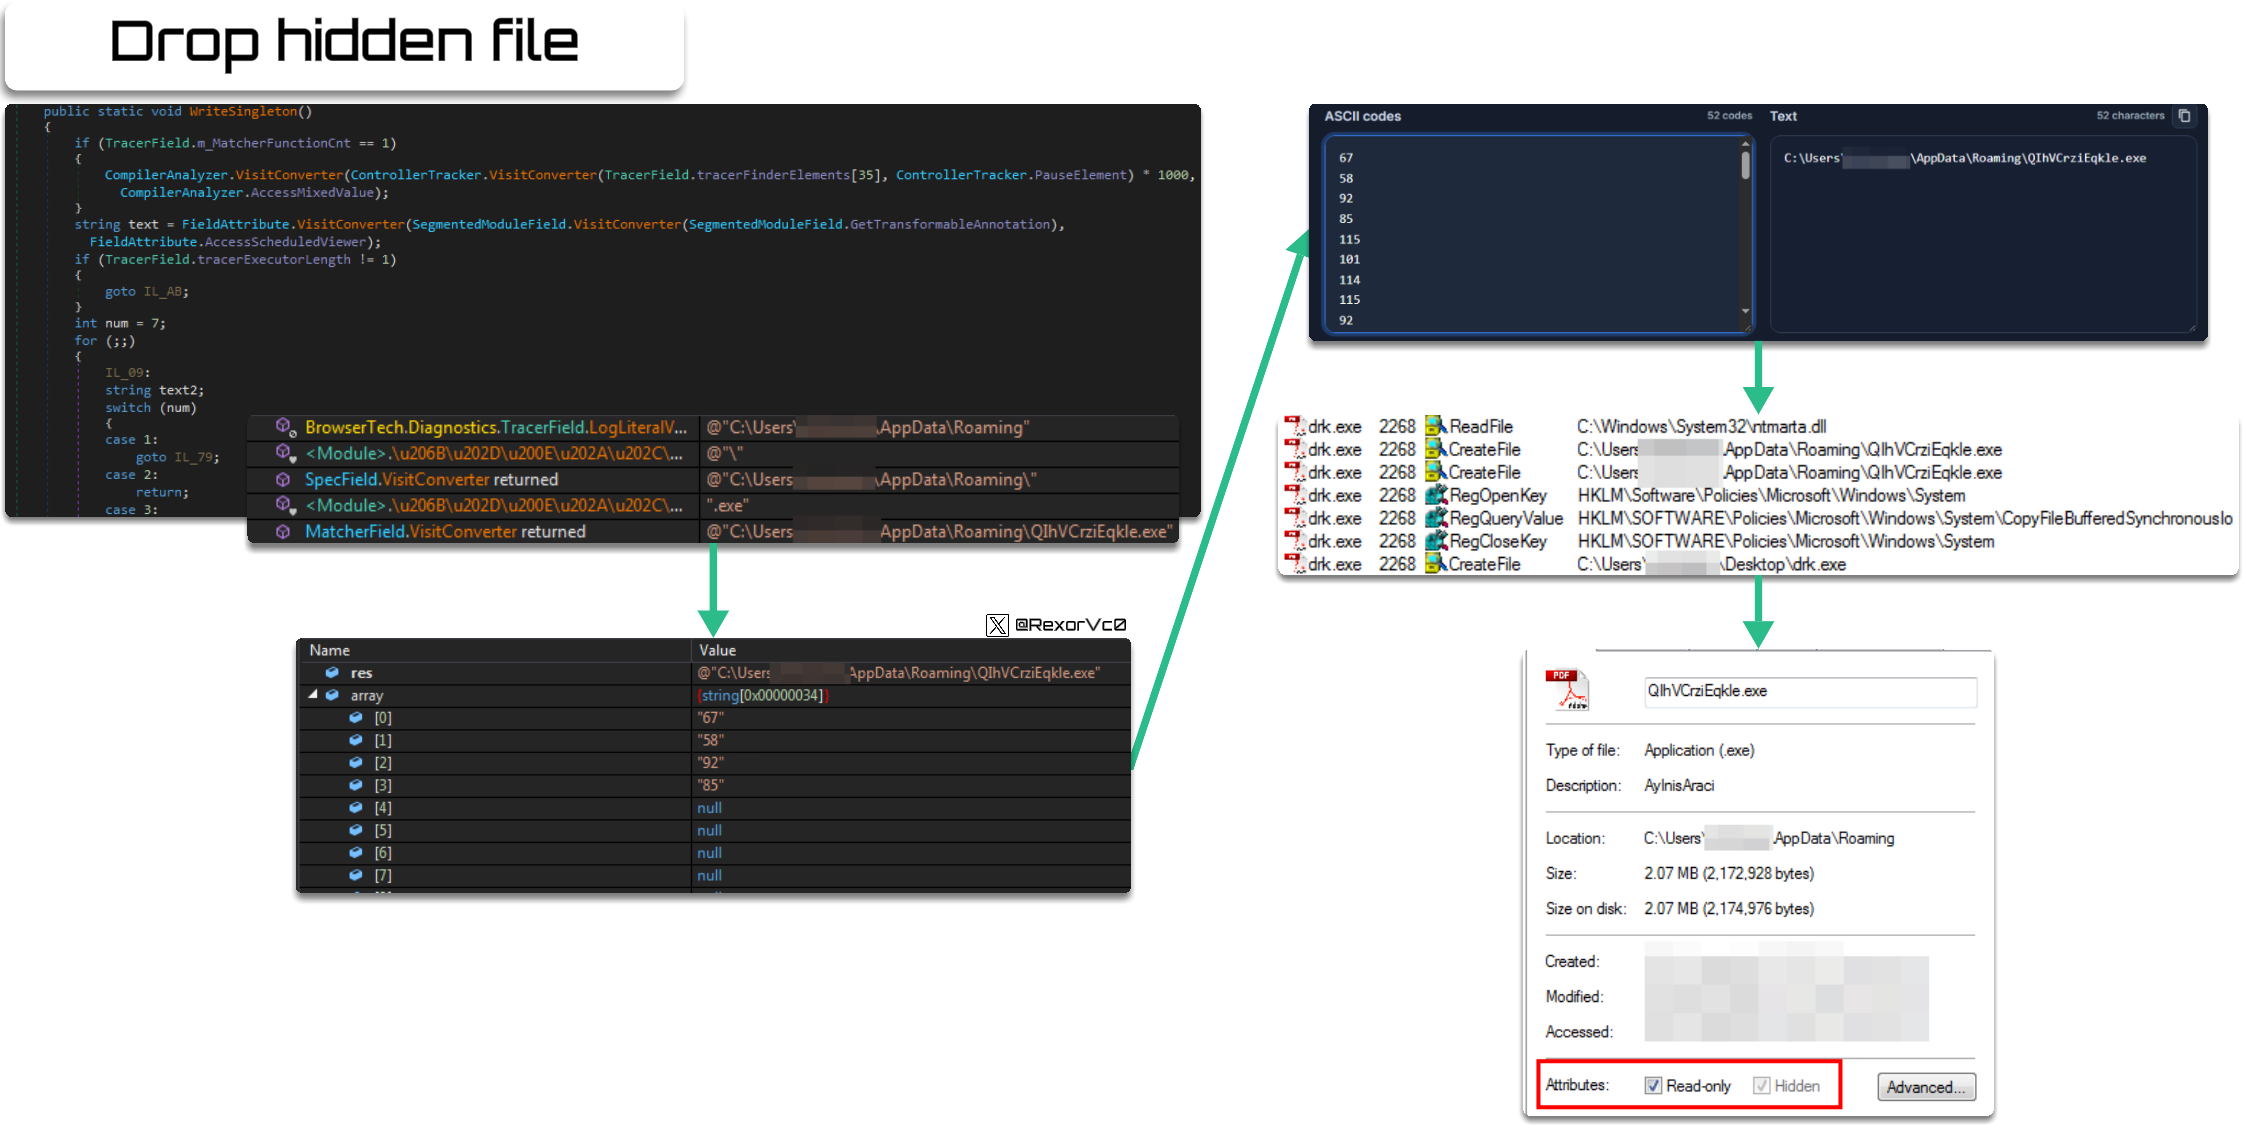2243x1125 pixels.
Task: Click the icon beside 'MatcherField.VisitConverter returned'
Action: [283, 532]
